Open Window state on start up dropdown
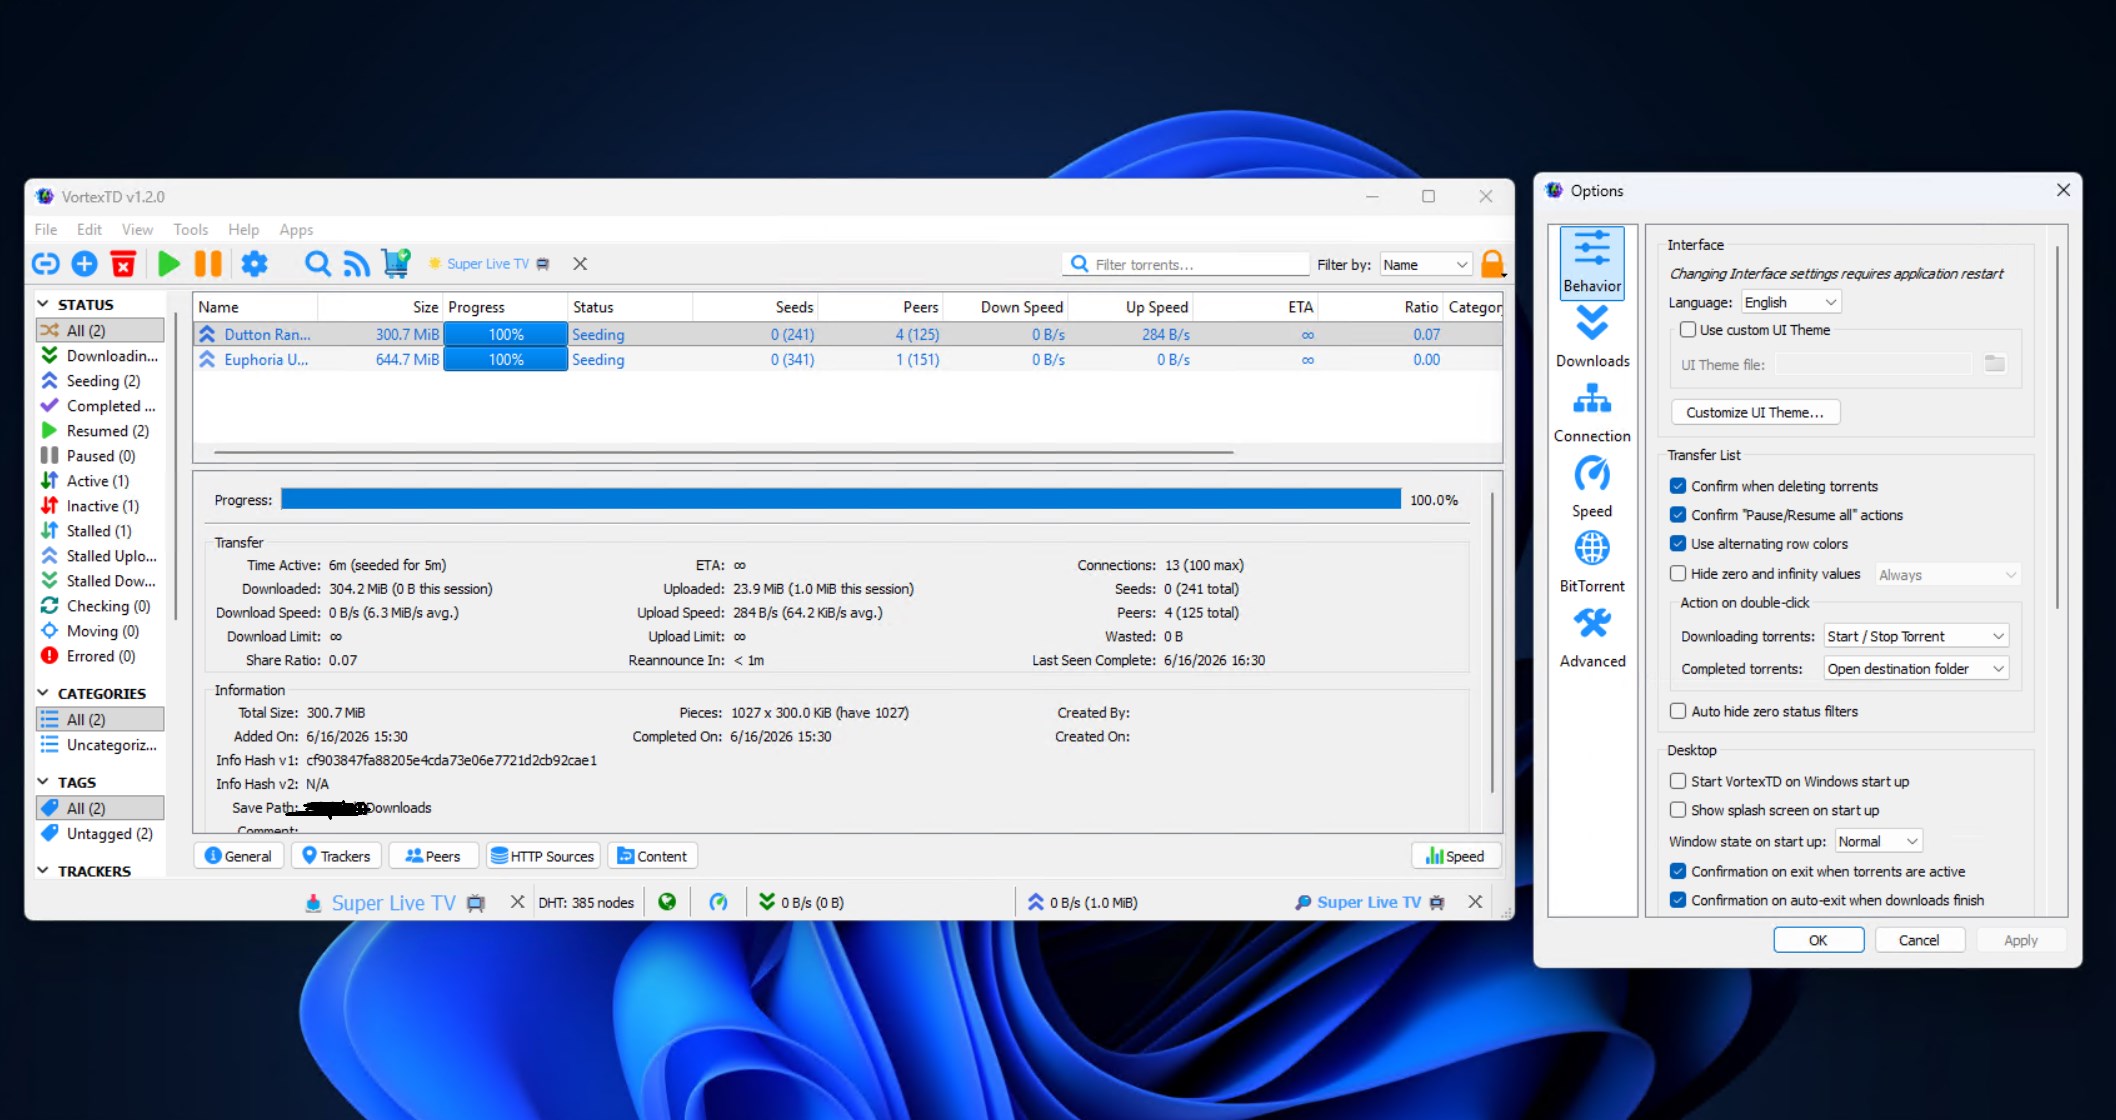The width and height of the screenshot is (2116, 1120). 1878,842
